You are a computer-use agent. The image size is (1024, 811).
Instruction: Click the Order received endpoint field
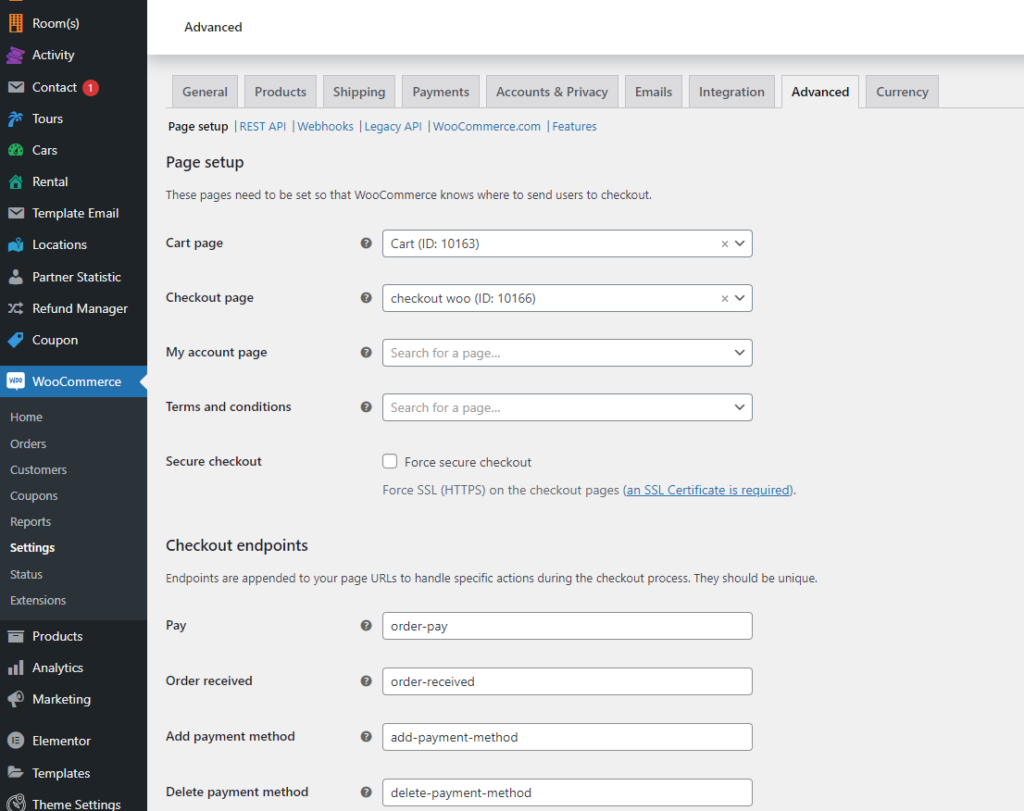click(x=567, y=682)
